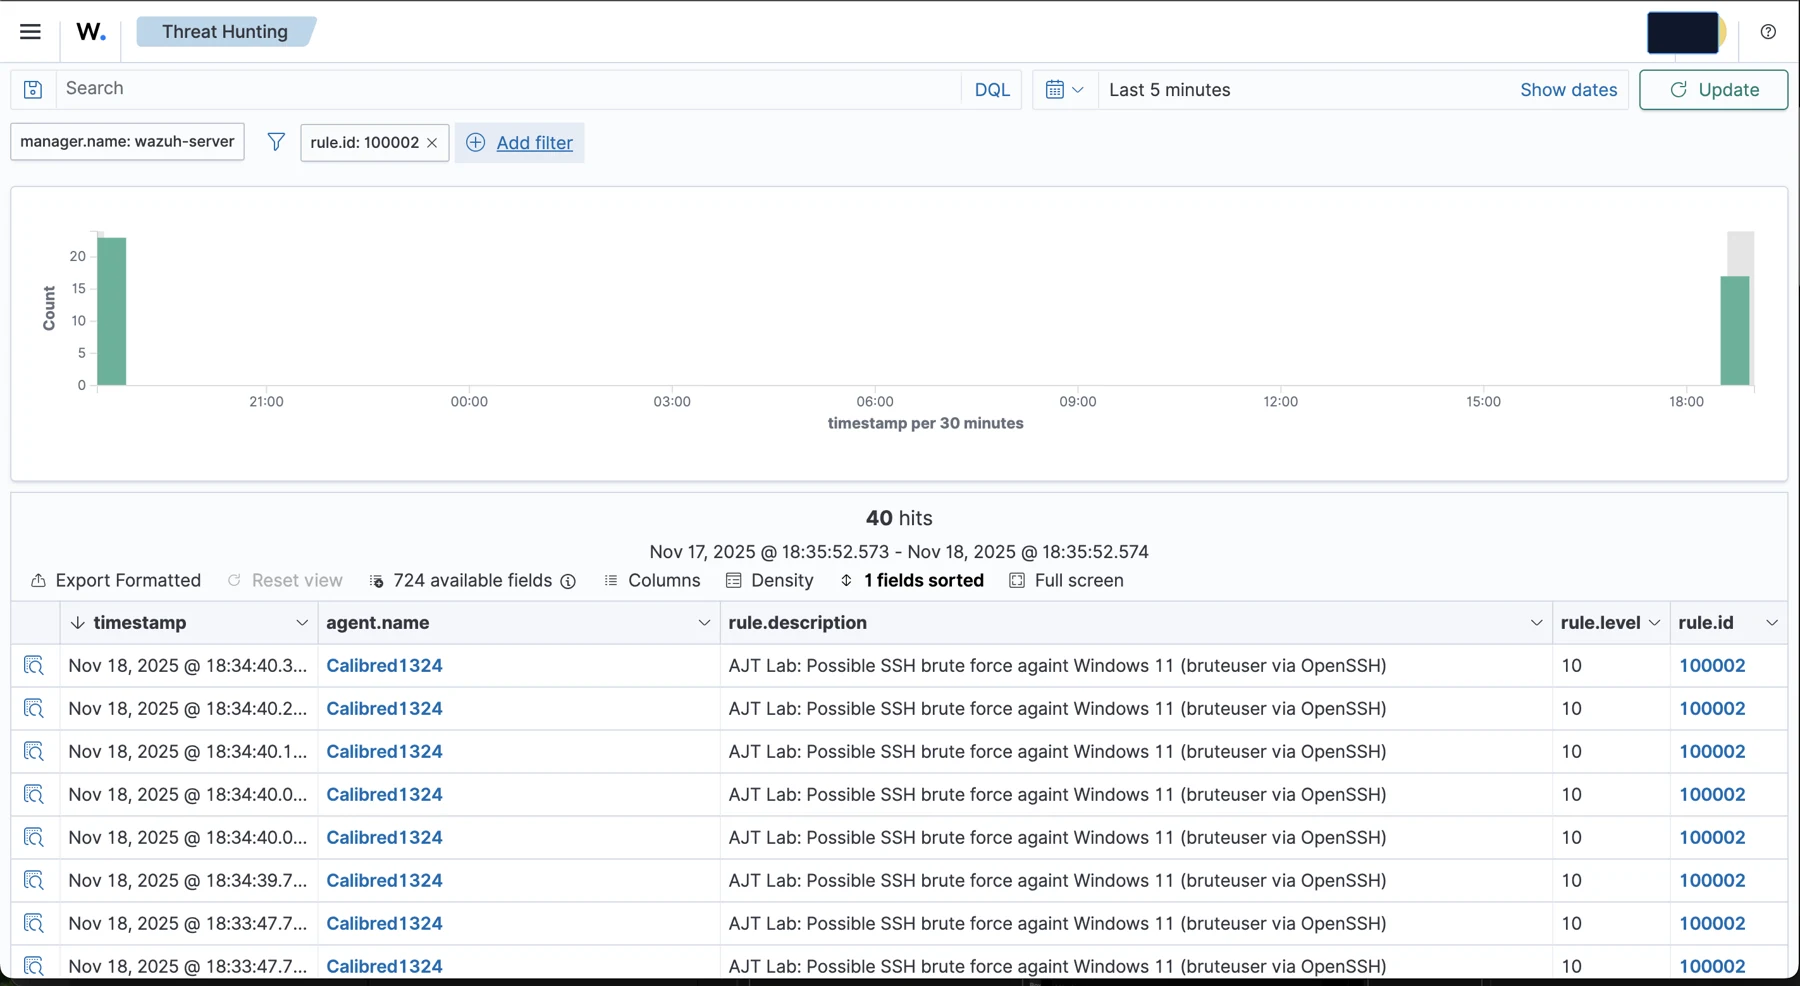
Task: Open rule.id column options chevron
Action: 1771,623
